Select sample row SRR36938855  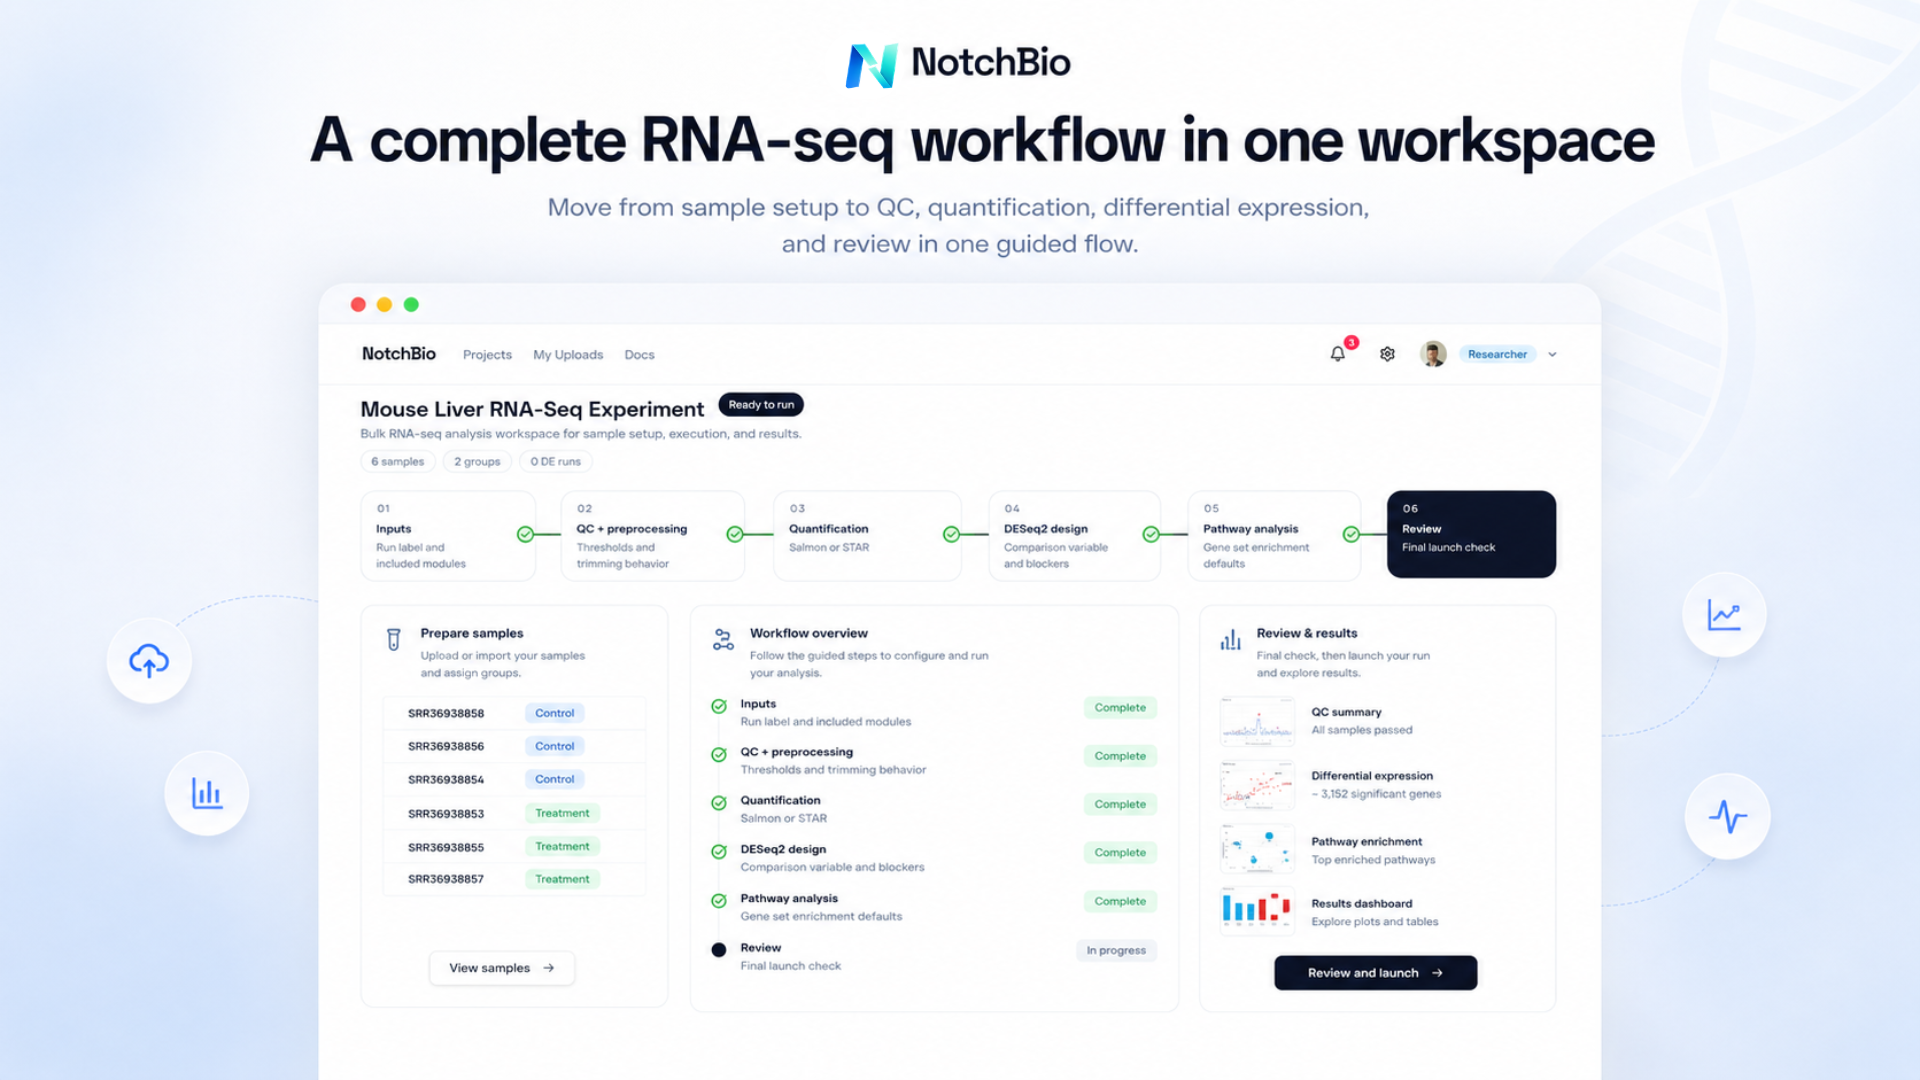tap(514, 846)
